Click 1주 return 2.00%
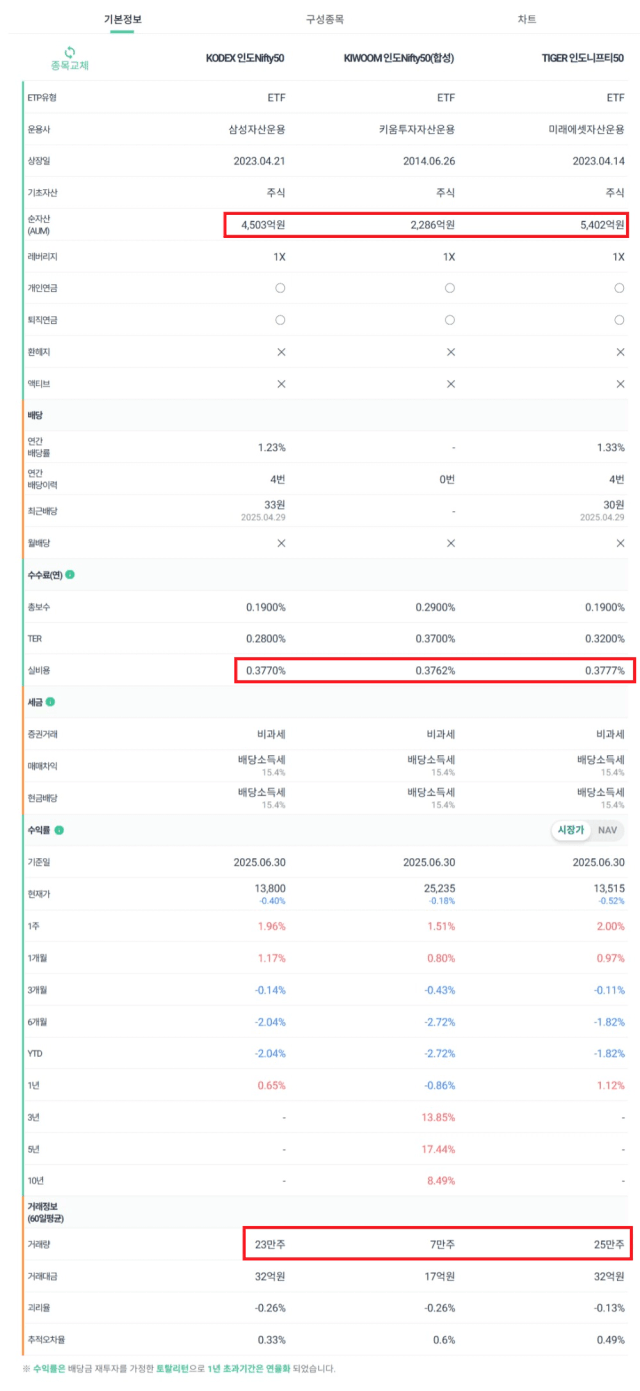The width and height of the screenshot is (640, 1391). 611,926
